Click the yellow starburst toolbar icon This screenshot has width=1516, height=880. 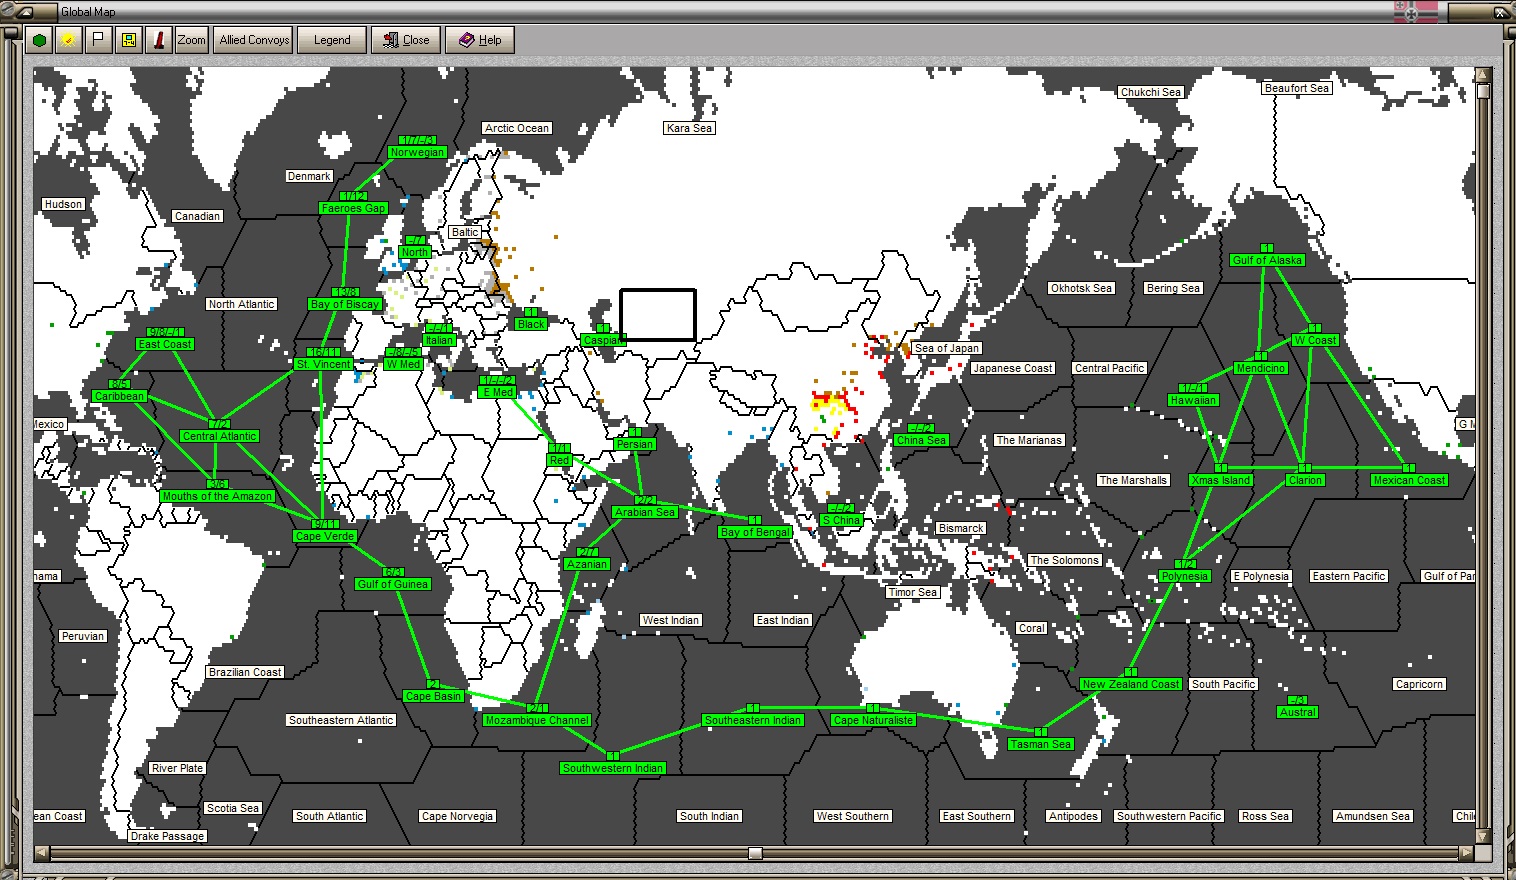pyautogui.click(x=68, y=40)
